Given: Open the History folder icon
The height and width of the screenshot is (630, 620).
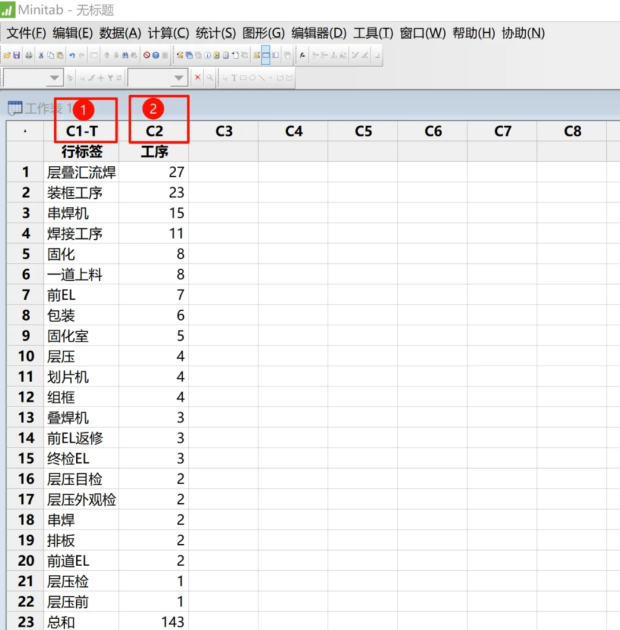Looking at the screenshot, I should [x=217, y=55].
